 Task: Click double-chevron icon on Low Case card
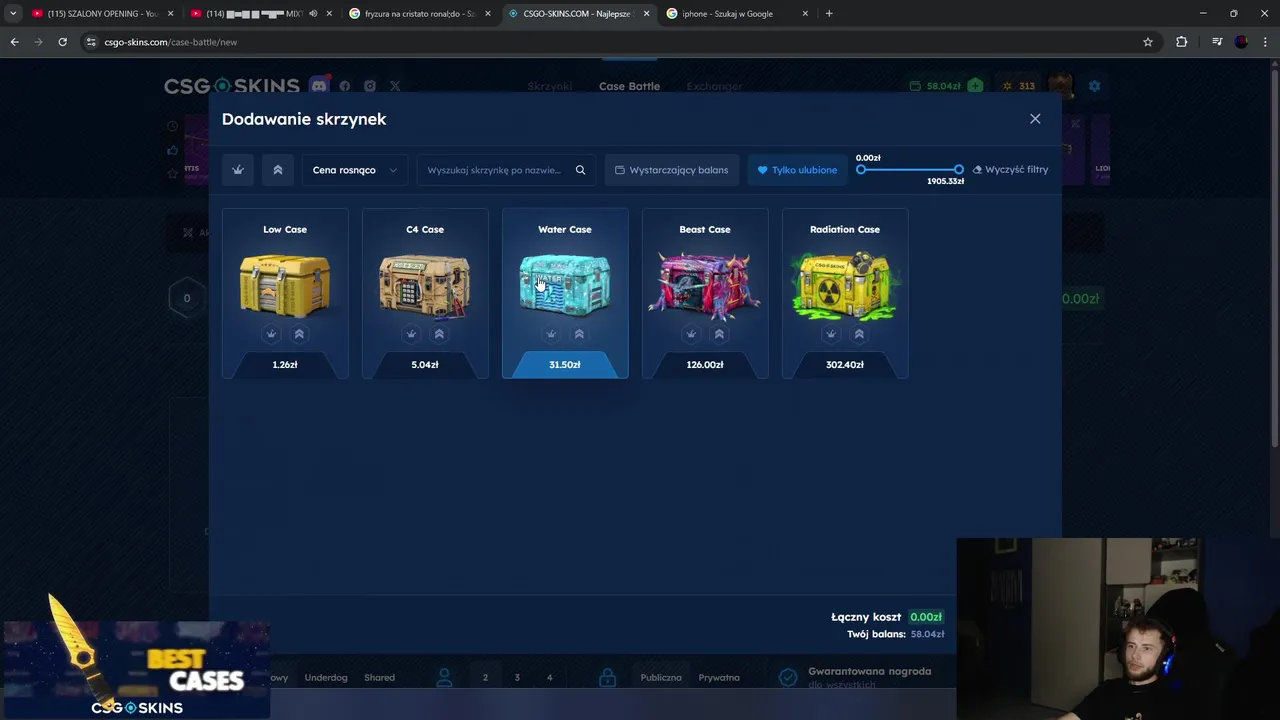click(x=299, y=334)
